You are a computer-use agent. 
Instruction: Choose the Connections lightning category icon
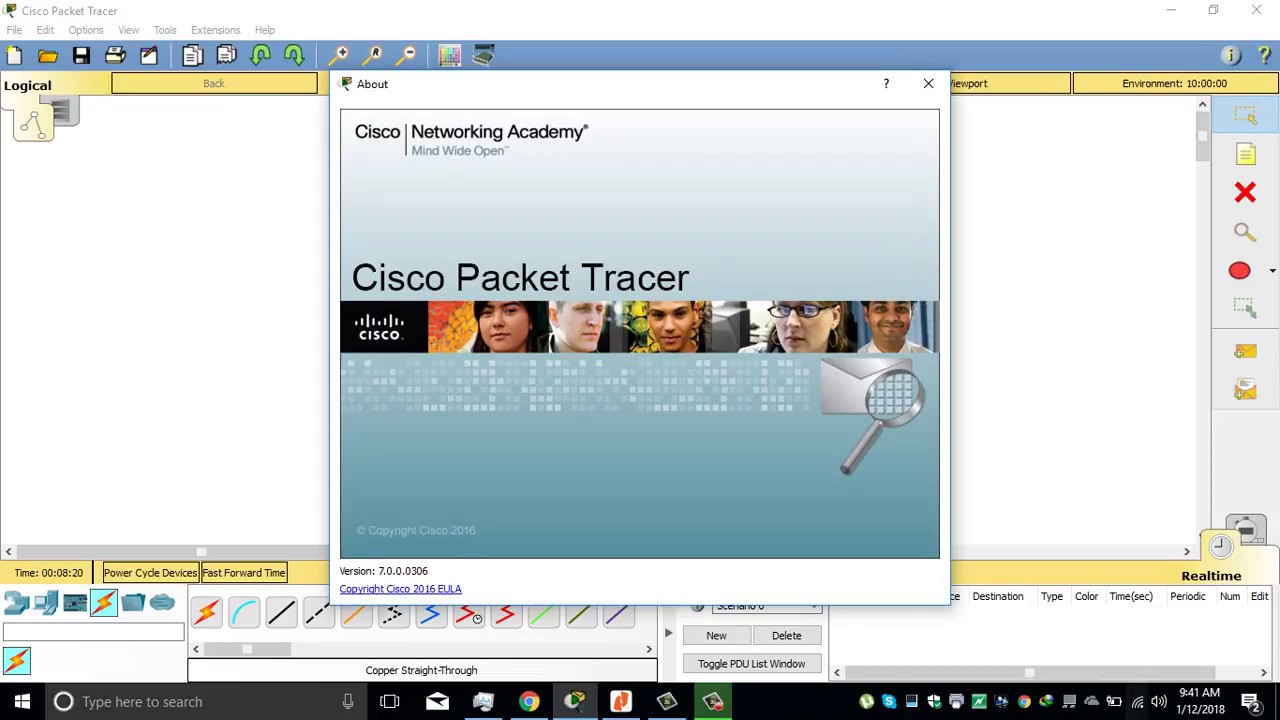[x=104, y=603]
